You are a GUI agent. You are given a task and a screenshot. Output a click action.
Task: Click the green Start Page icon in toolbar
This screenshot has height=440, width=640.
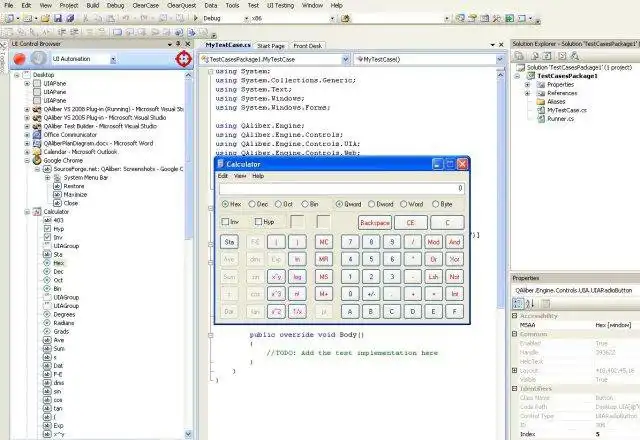[x=509, y=18]
